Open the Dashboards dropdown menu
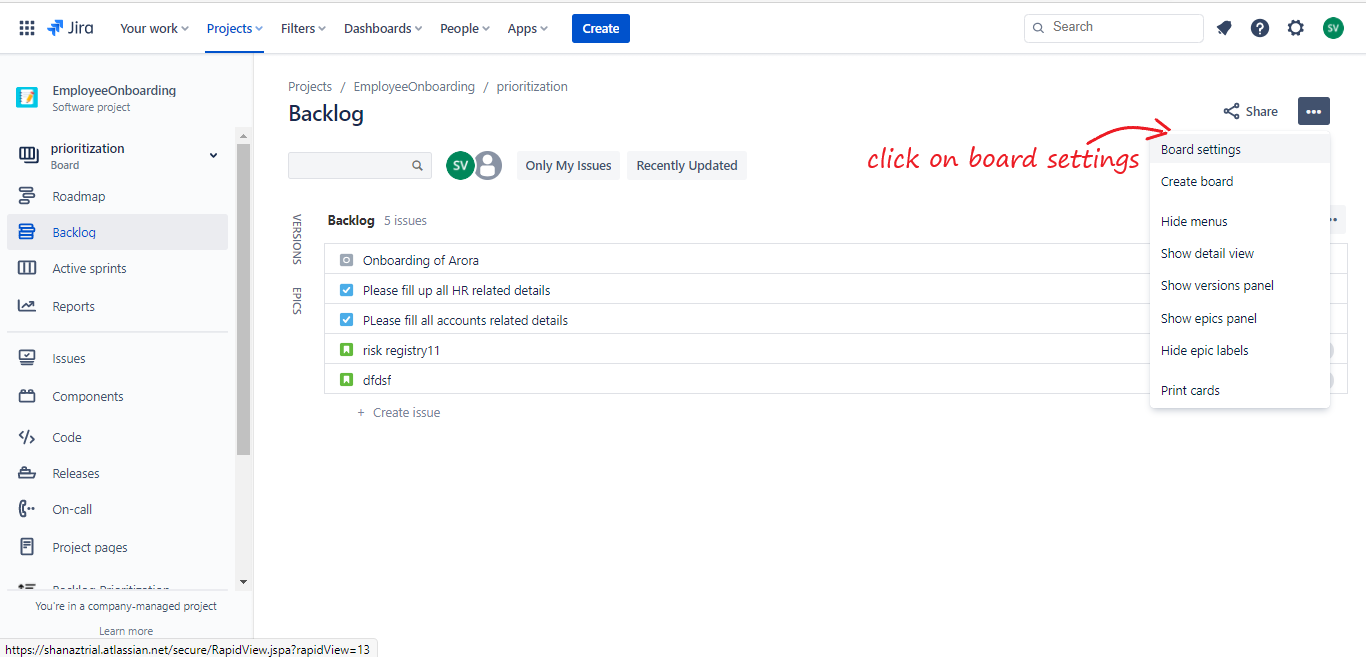 point(383,28)
